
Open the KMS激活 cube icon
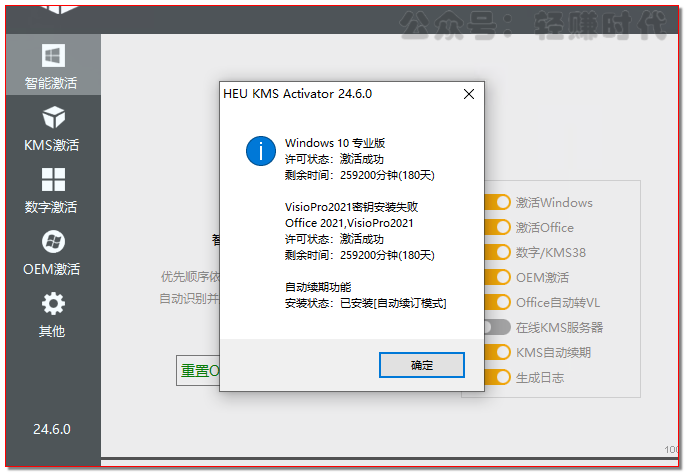[52, 117]
